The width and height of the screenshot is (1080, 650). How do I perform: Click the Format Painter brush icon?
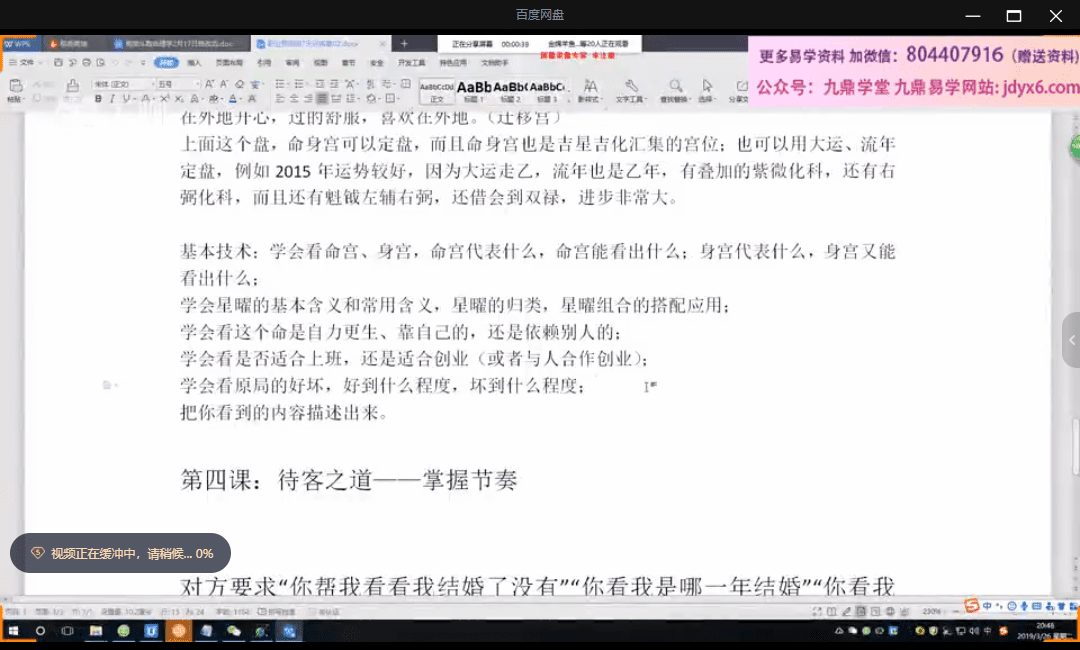tap(73, 87)
